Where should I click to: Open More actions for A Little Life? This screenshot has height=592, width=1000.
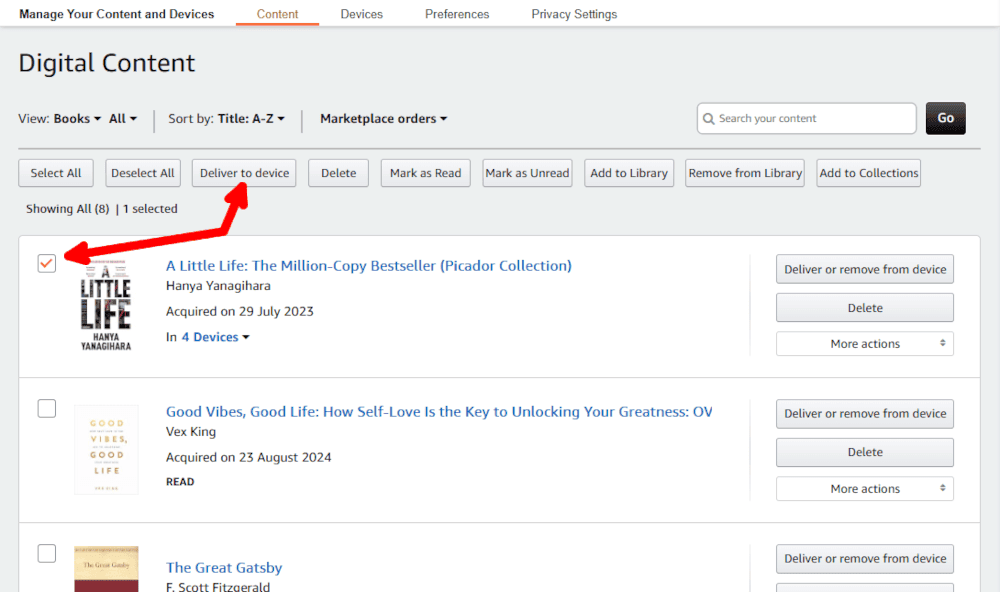864,344
